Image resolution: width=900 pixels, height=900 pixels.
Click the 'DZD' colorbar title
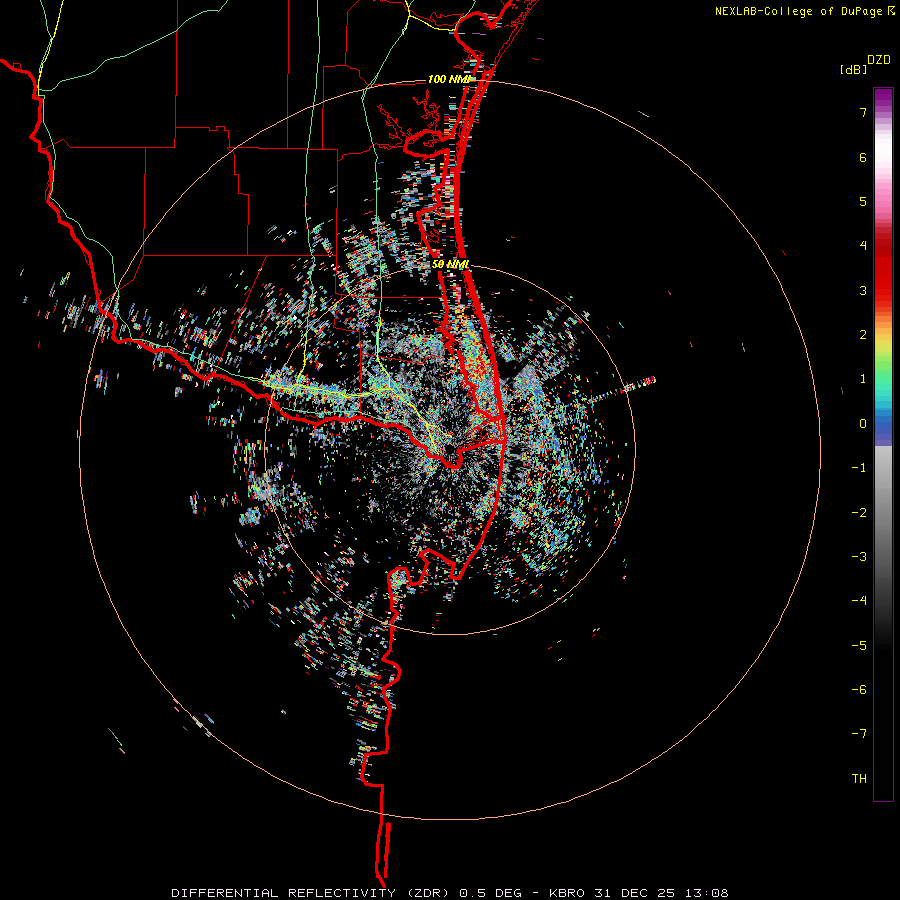click(879, 60)
